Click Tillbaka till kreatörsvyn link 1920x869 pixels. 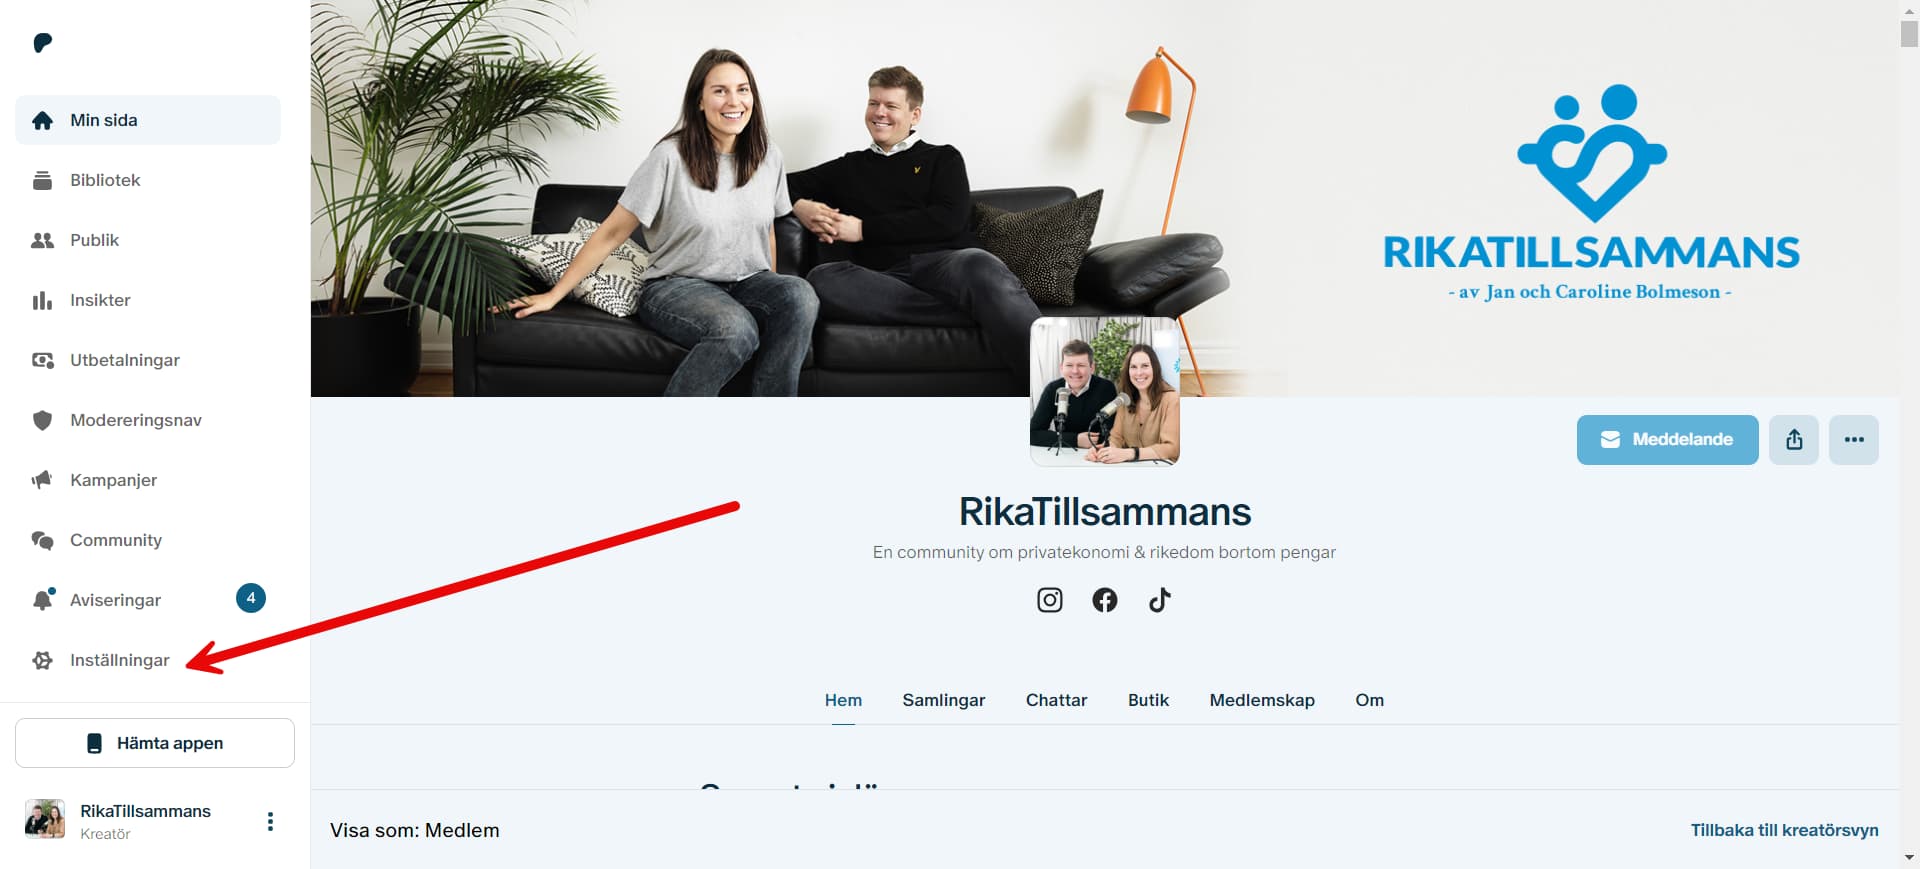pos(1784,830)
